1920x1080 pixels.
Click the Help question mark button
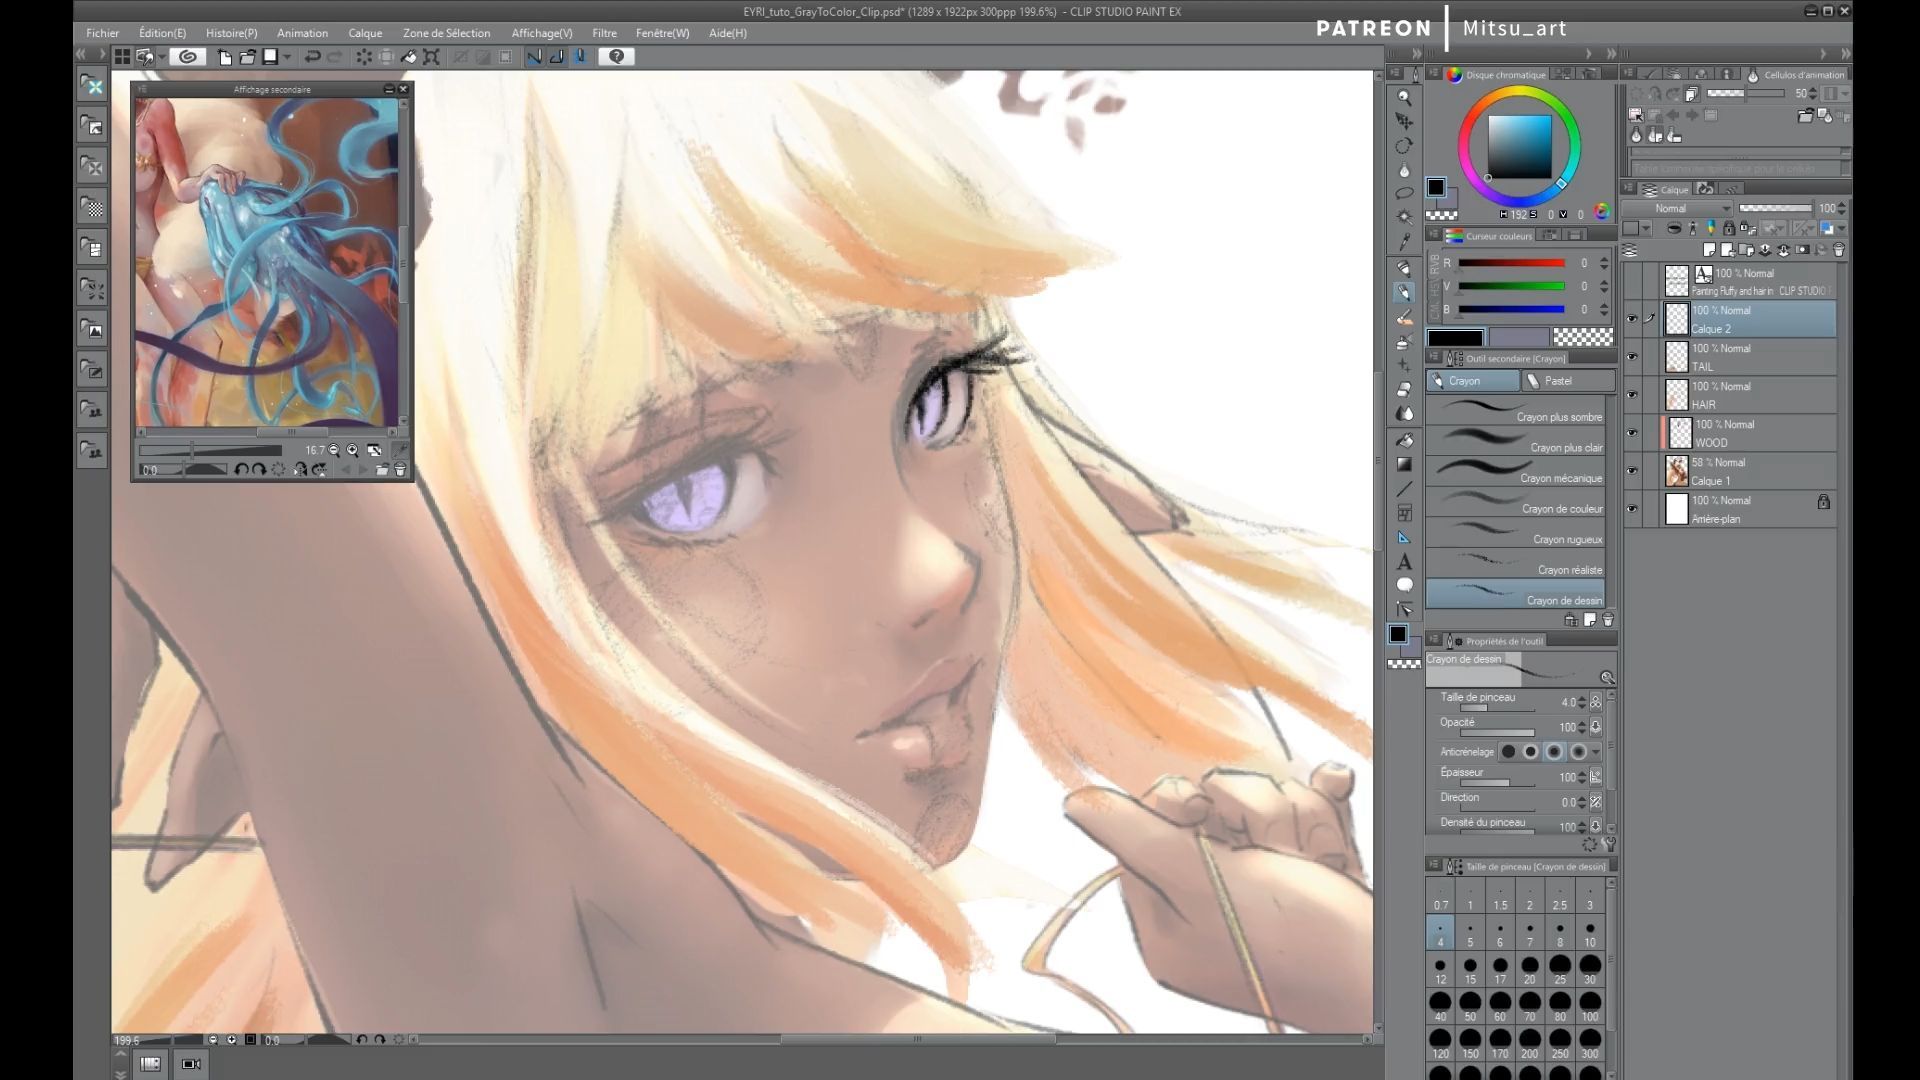(617, 57)
